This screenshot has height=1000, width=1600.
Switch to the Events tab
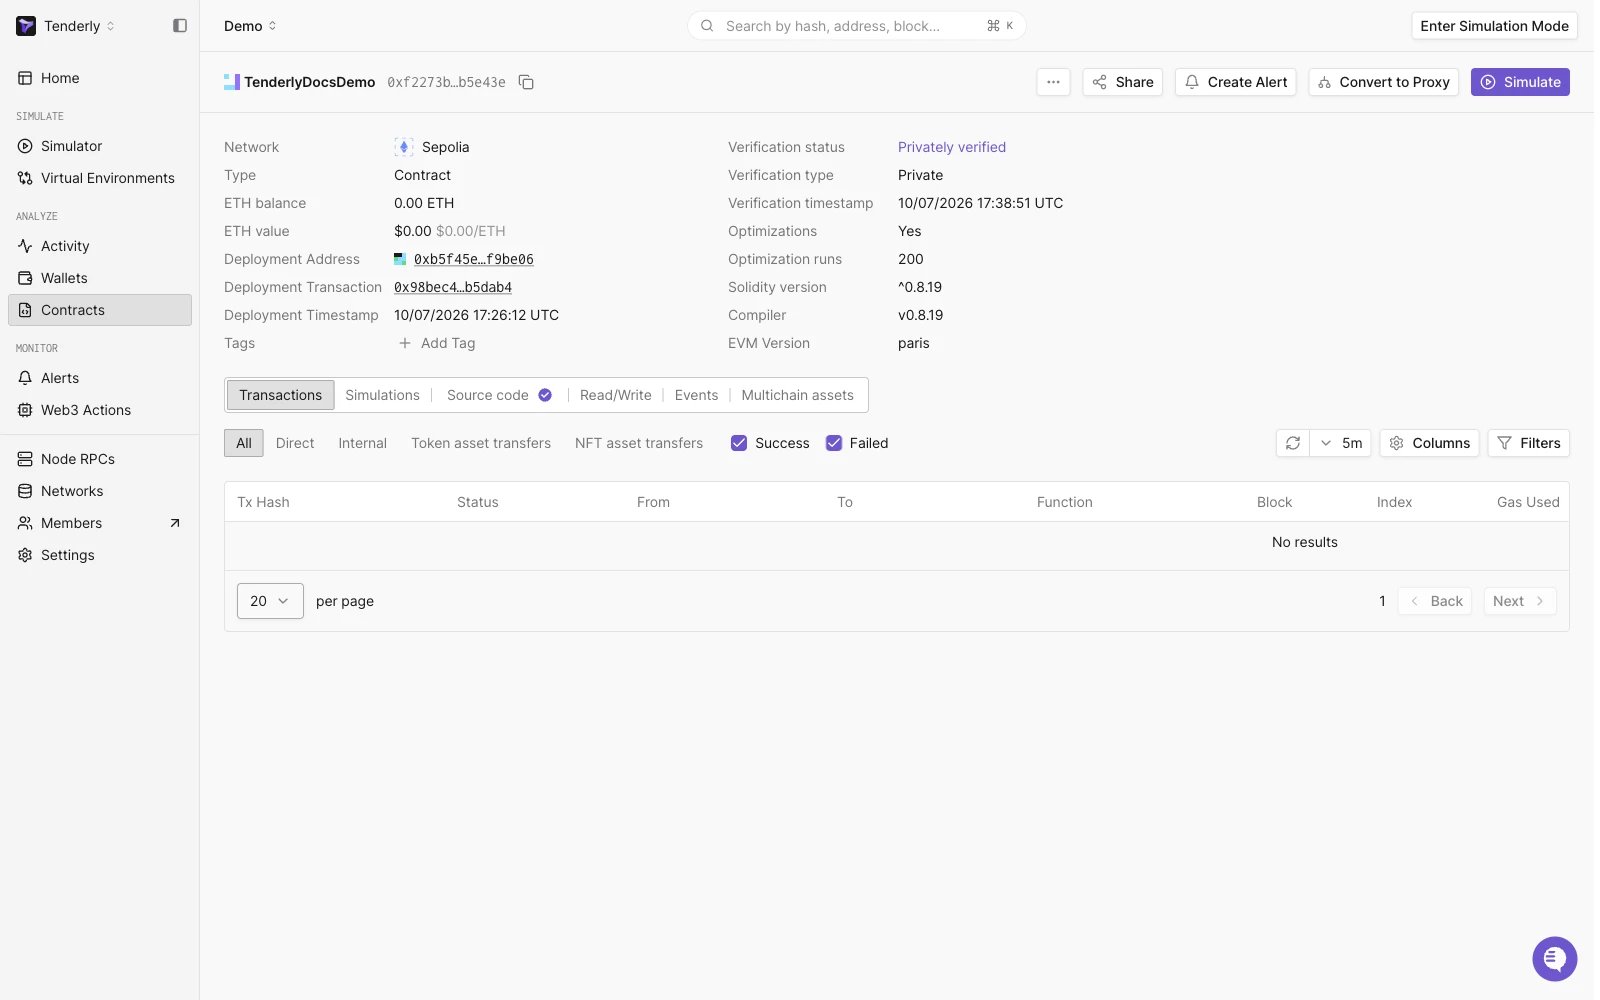pyautogui.click(x=696, y=395)
